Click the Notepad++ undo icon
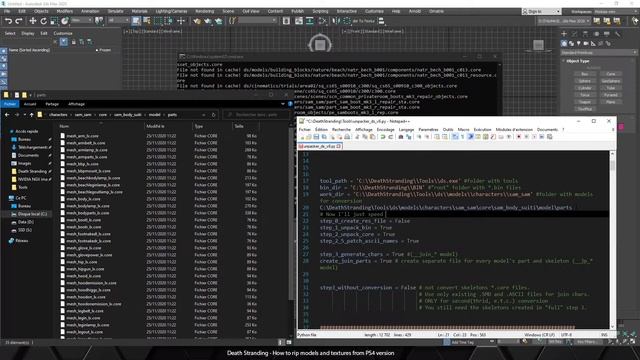 [383, 137]
